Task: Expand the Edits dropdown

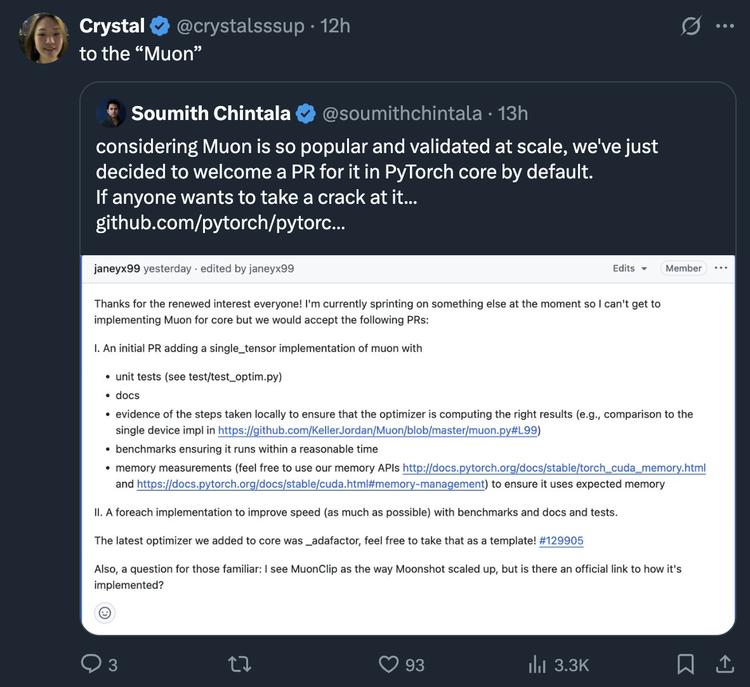Action: coord(630,268)
